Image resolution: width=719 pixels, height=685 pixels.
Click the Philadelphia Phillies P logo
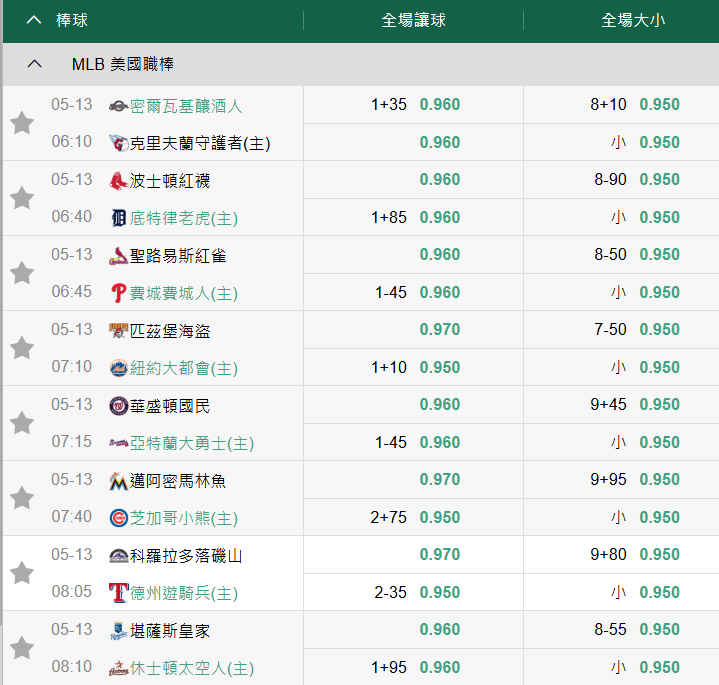[x=118, y=293]
